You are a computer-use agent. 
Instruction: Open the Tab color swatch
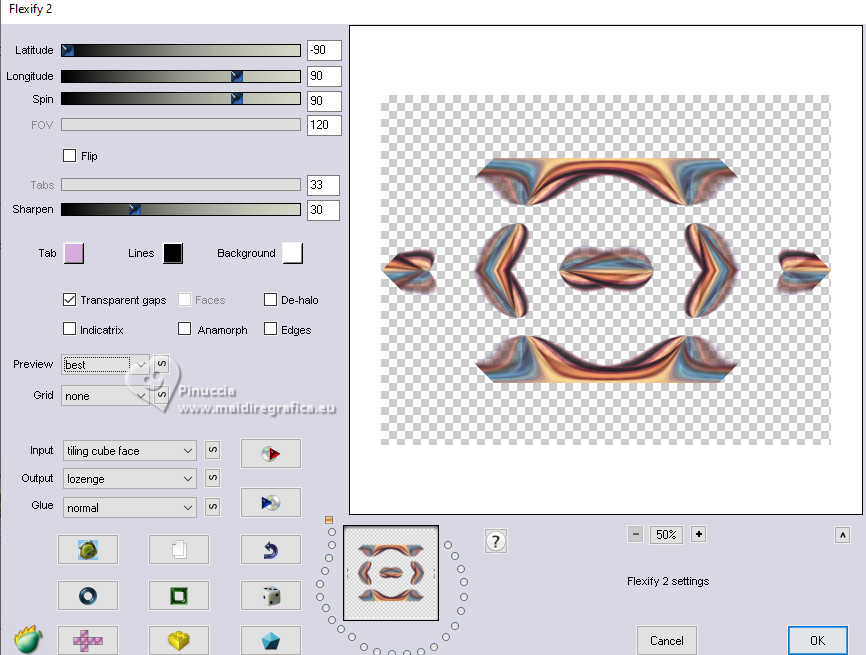(x=73, y=253)
